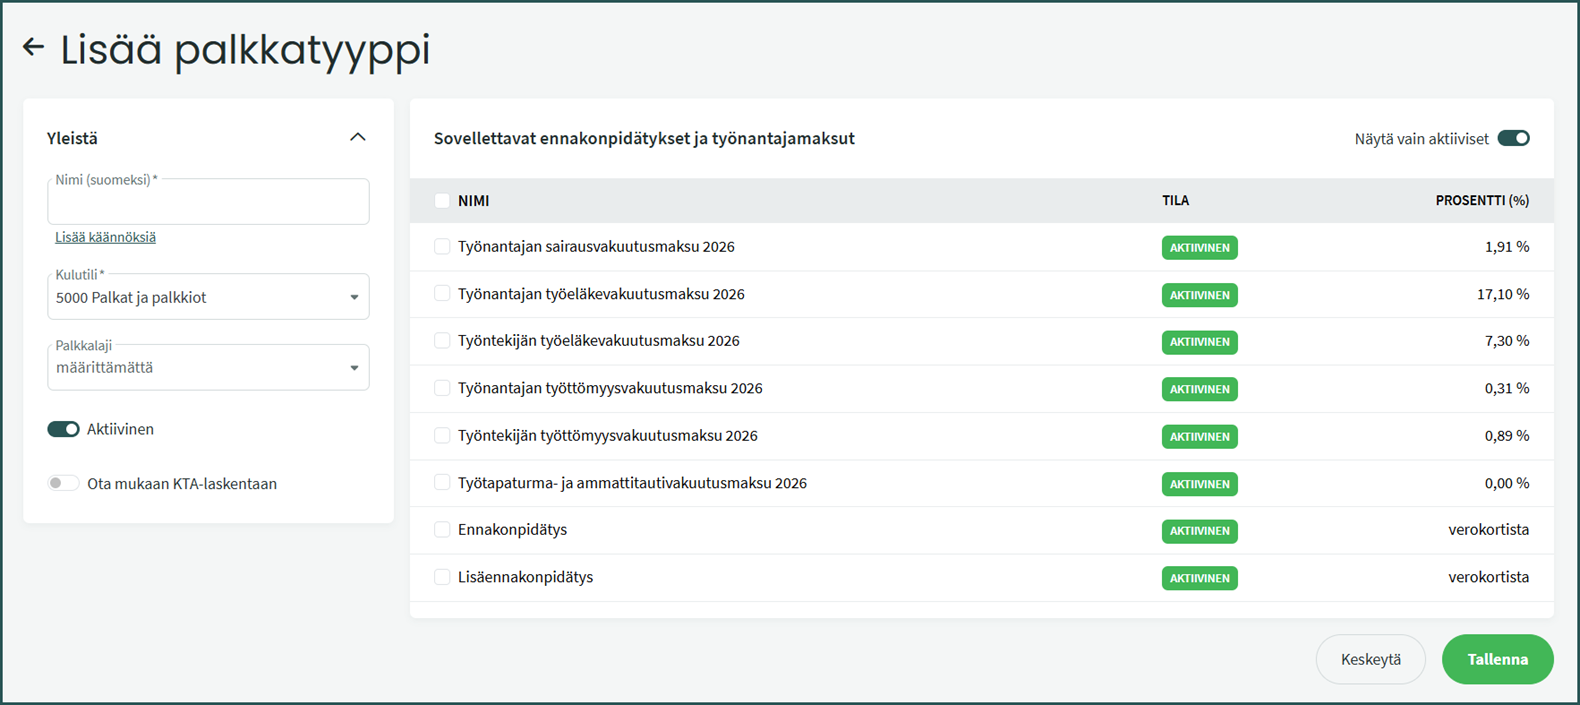Check Työtapaturma- ja ammattitautivakuutusmaksu 2026 checkbox
Image resolution: width=1580 pixels, height=705 pixels.
[442, 482]
